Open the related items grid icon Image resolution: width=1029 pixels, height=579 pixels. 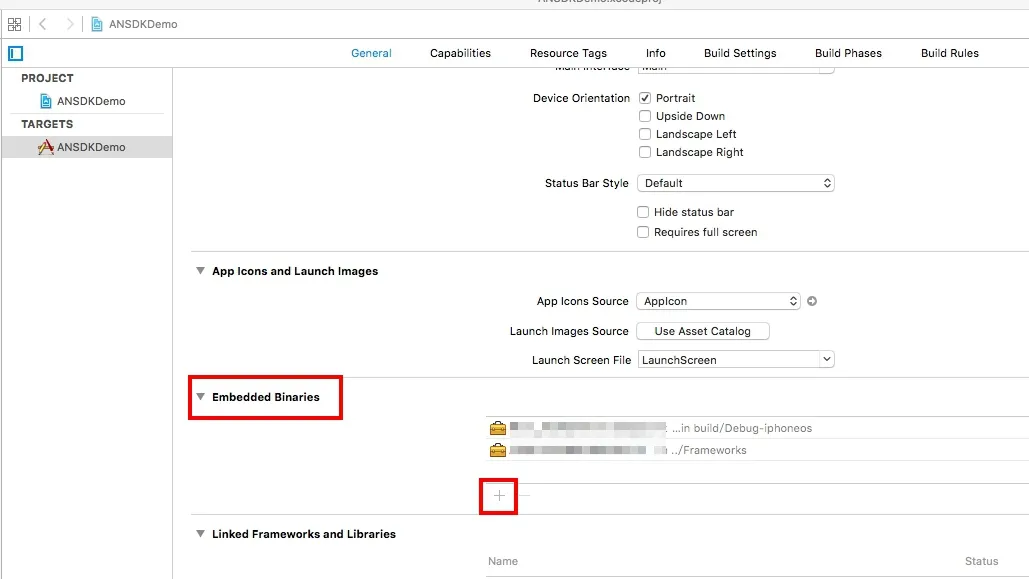pyautogui.click(x=14, y=24)
